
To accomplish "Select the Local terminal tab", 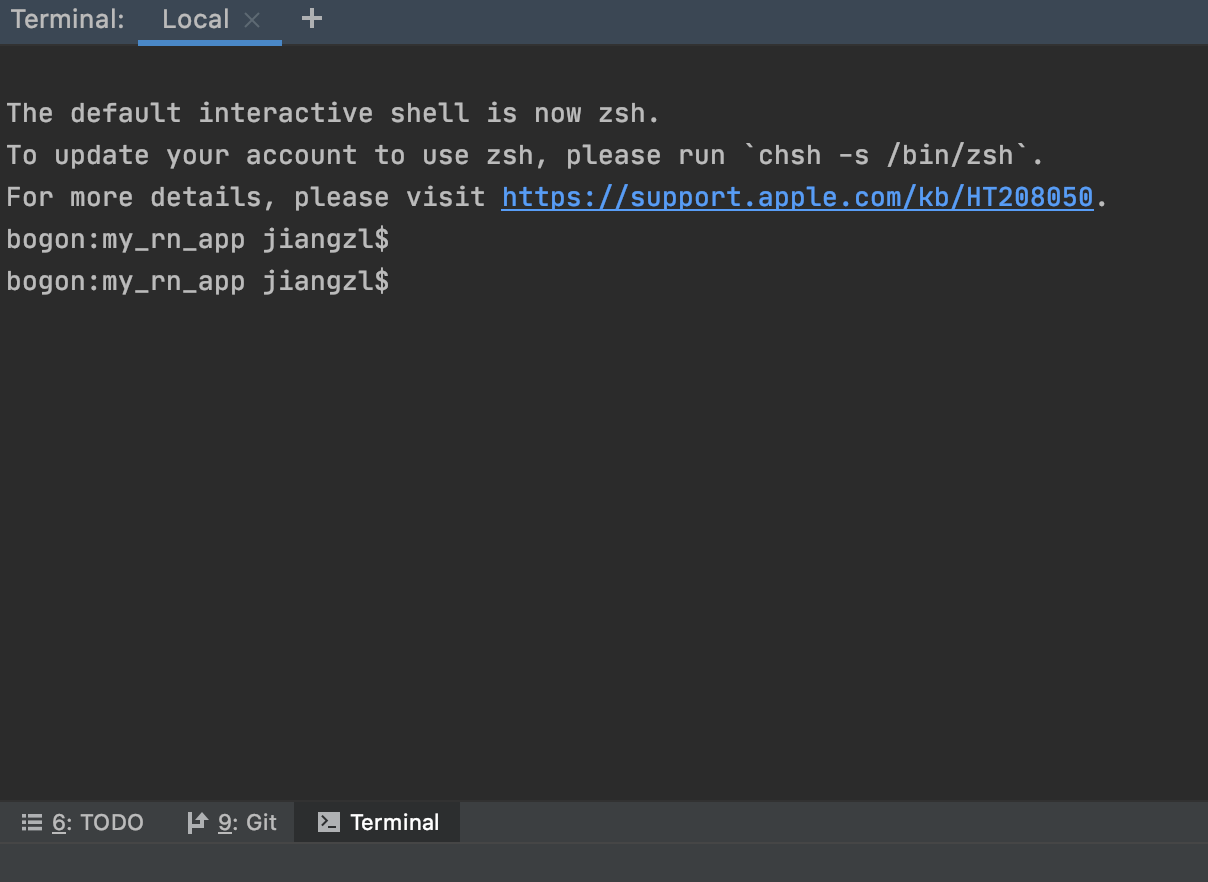I will pyautogui.click(x=196, y=20).
